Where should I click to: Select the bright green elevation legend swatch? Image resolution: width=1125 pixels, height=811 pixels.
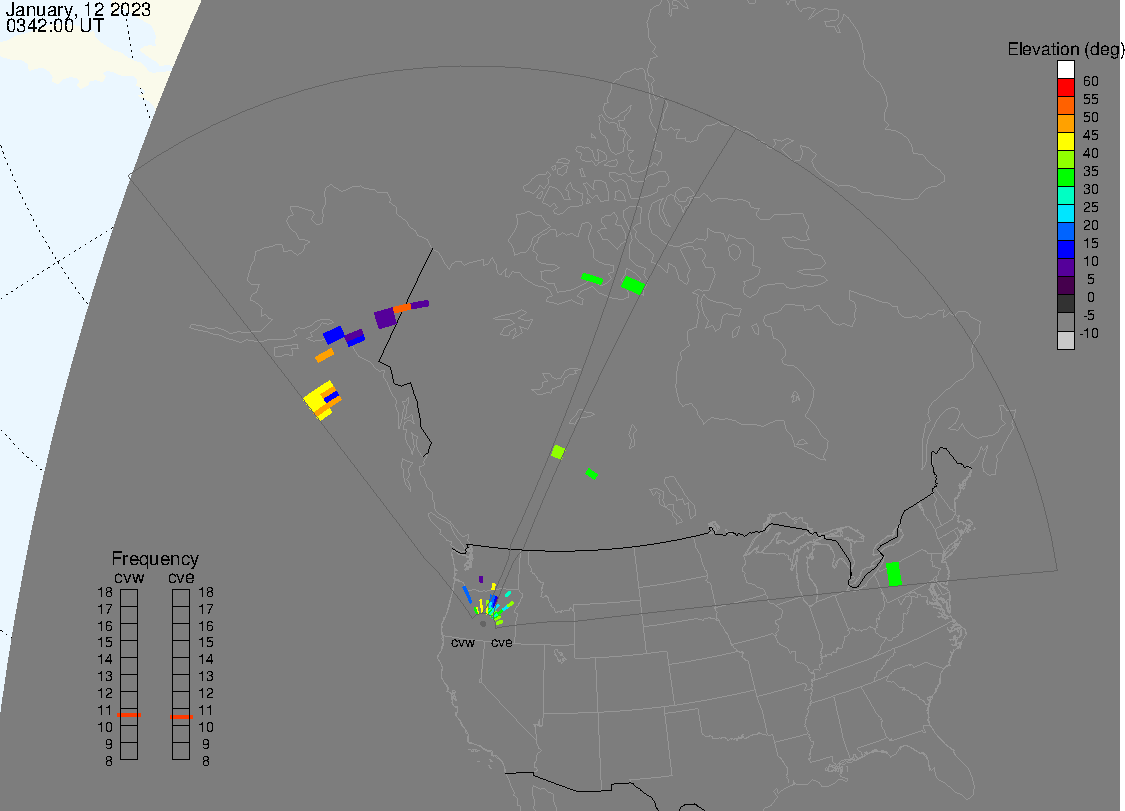(1065, 177)
